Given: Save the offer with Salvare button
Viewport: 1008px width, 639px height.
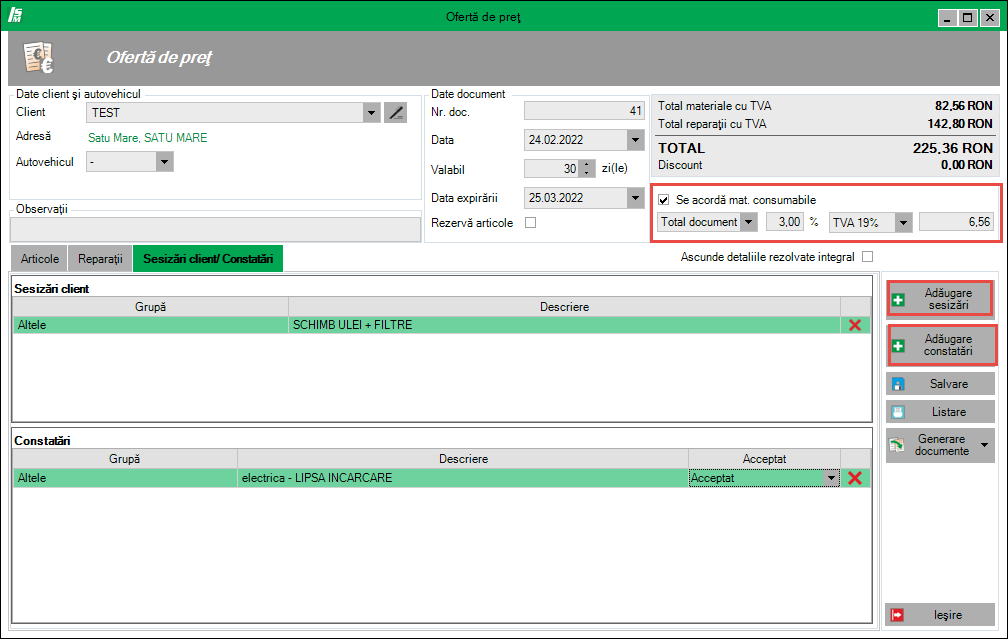Looking at the screenshot, I should click(940, 384).
